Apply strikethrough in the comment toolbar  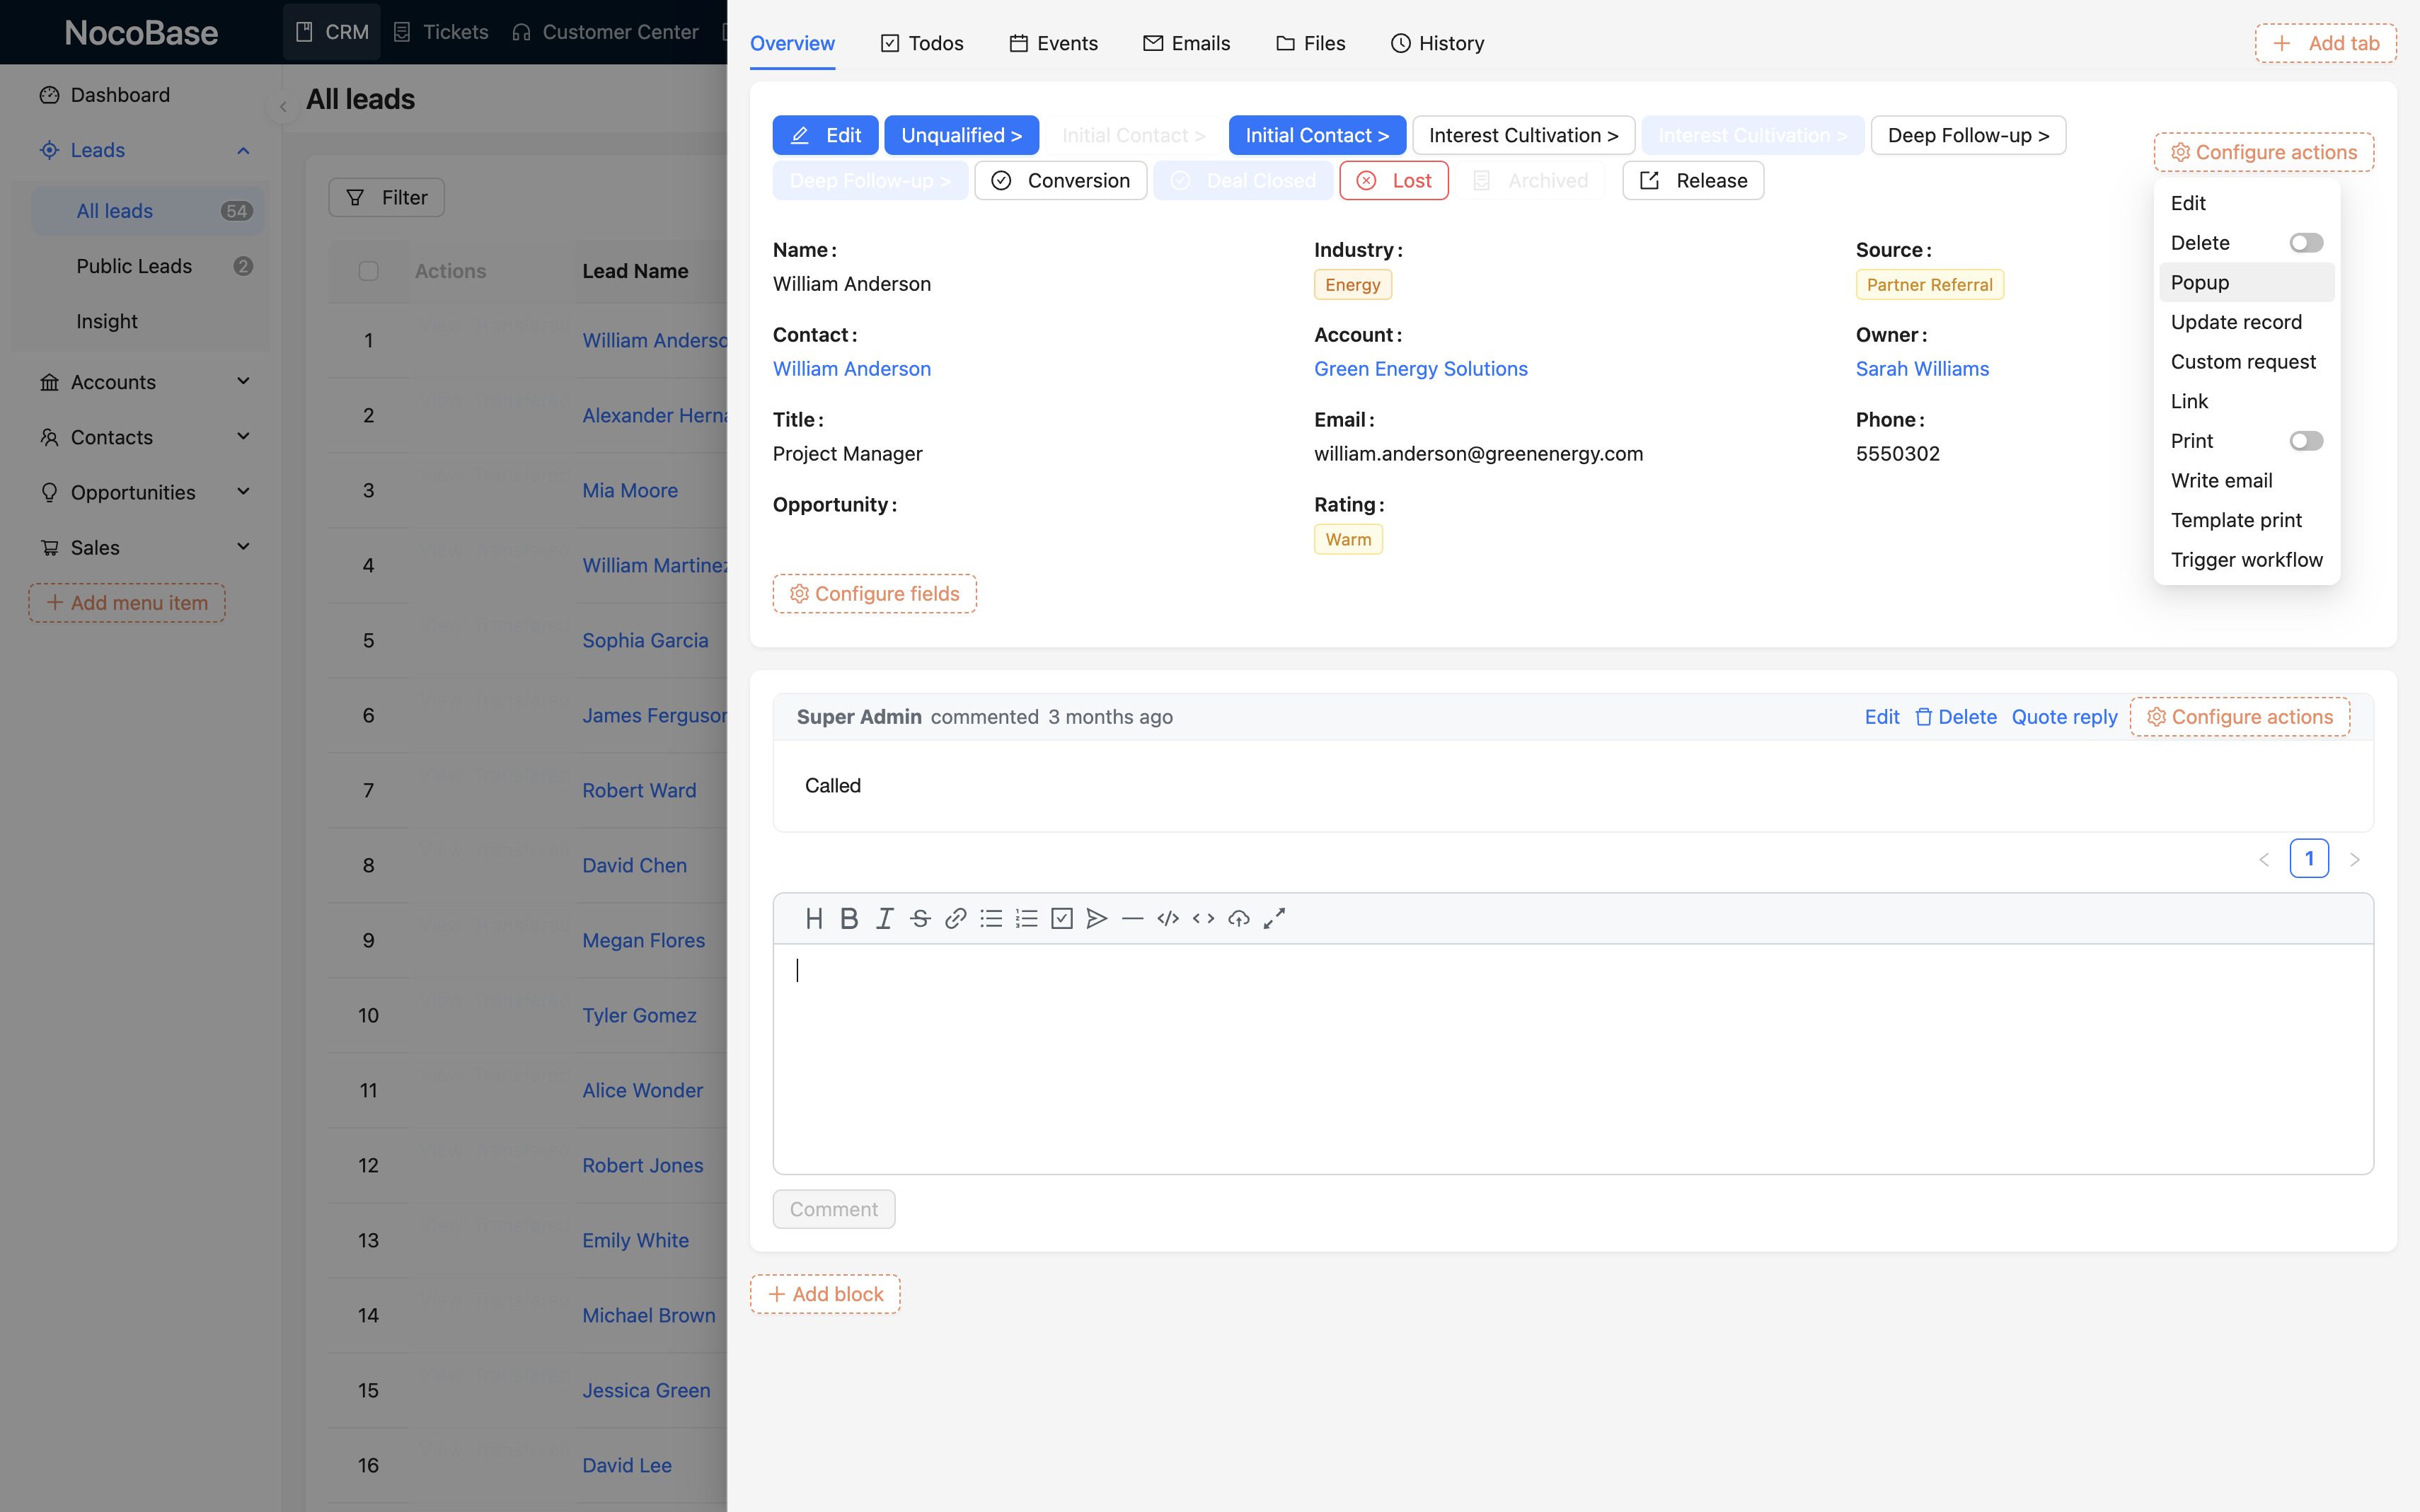[x=920, y=918]
